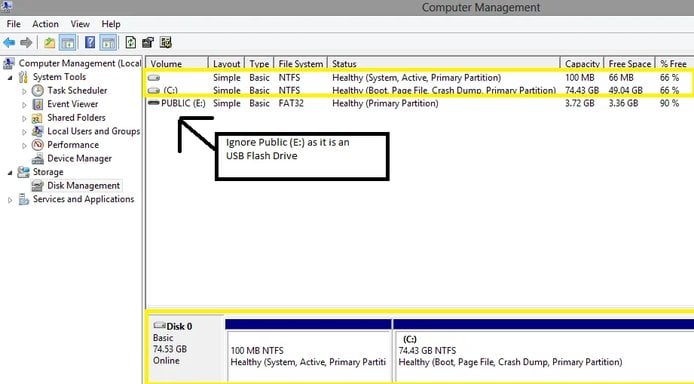Viewport: 694px width, 384px height.
Task: Click Computer Management (Local) root icon
Action: click(x=9, y=64)
